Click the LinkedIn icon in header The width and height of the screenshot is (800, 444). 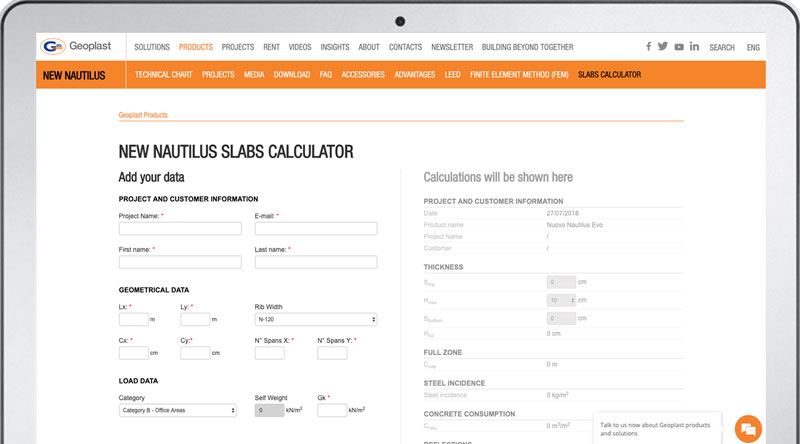(695, 47)
